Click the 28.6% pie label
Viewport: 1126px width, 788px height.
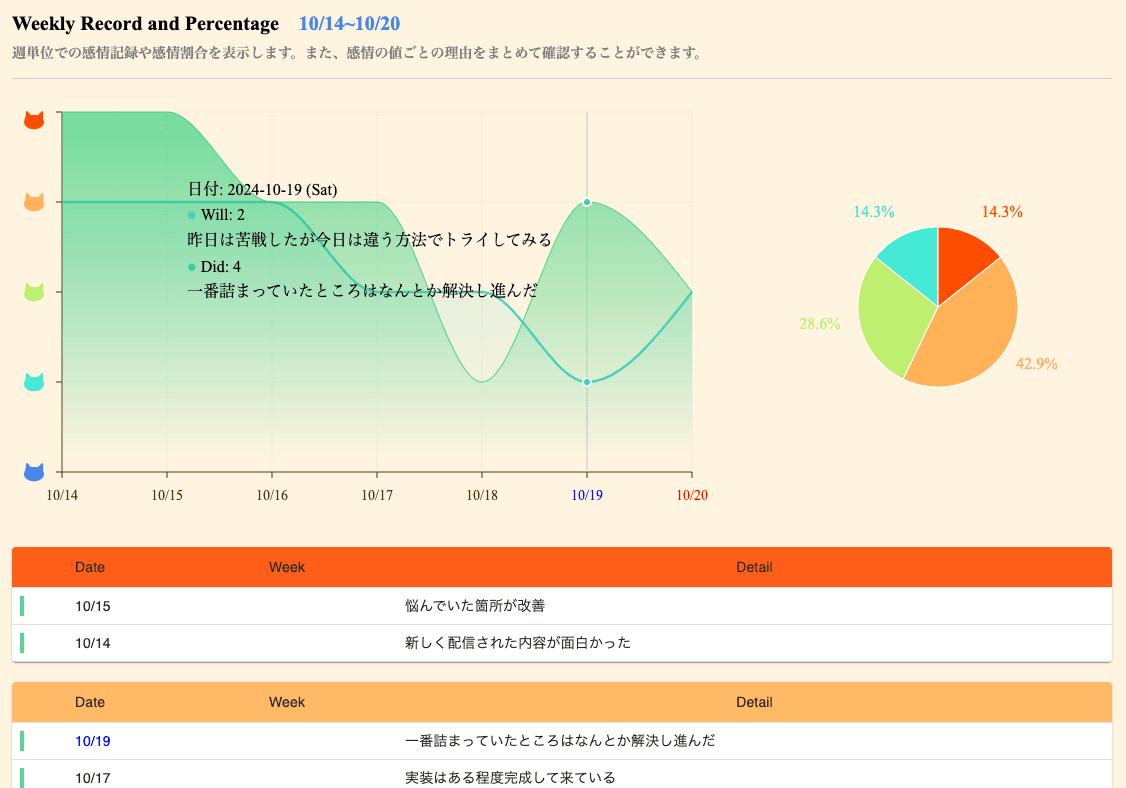[x=819, y=323]
